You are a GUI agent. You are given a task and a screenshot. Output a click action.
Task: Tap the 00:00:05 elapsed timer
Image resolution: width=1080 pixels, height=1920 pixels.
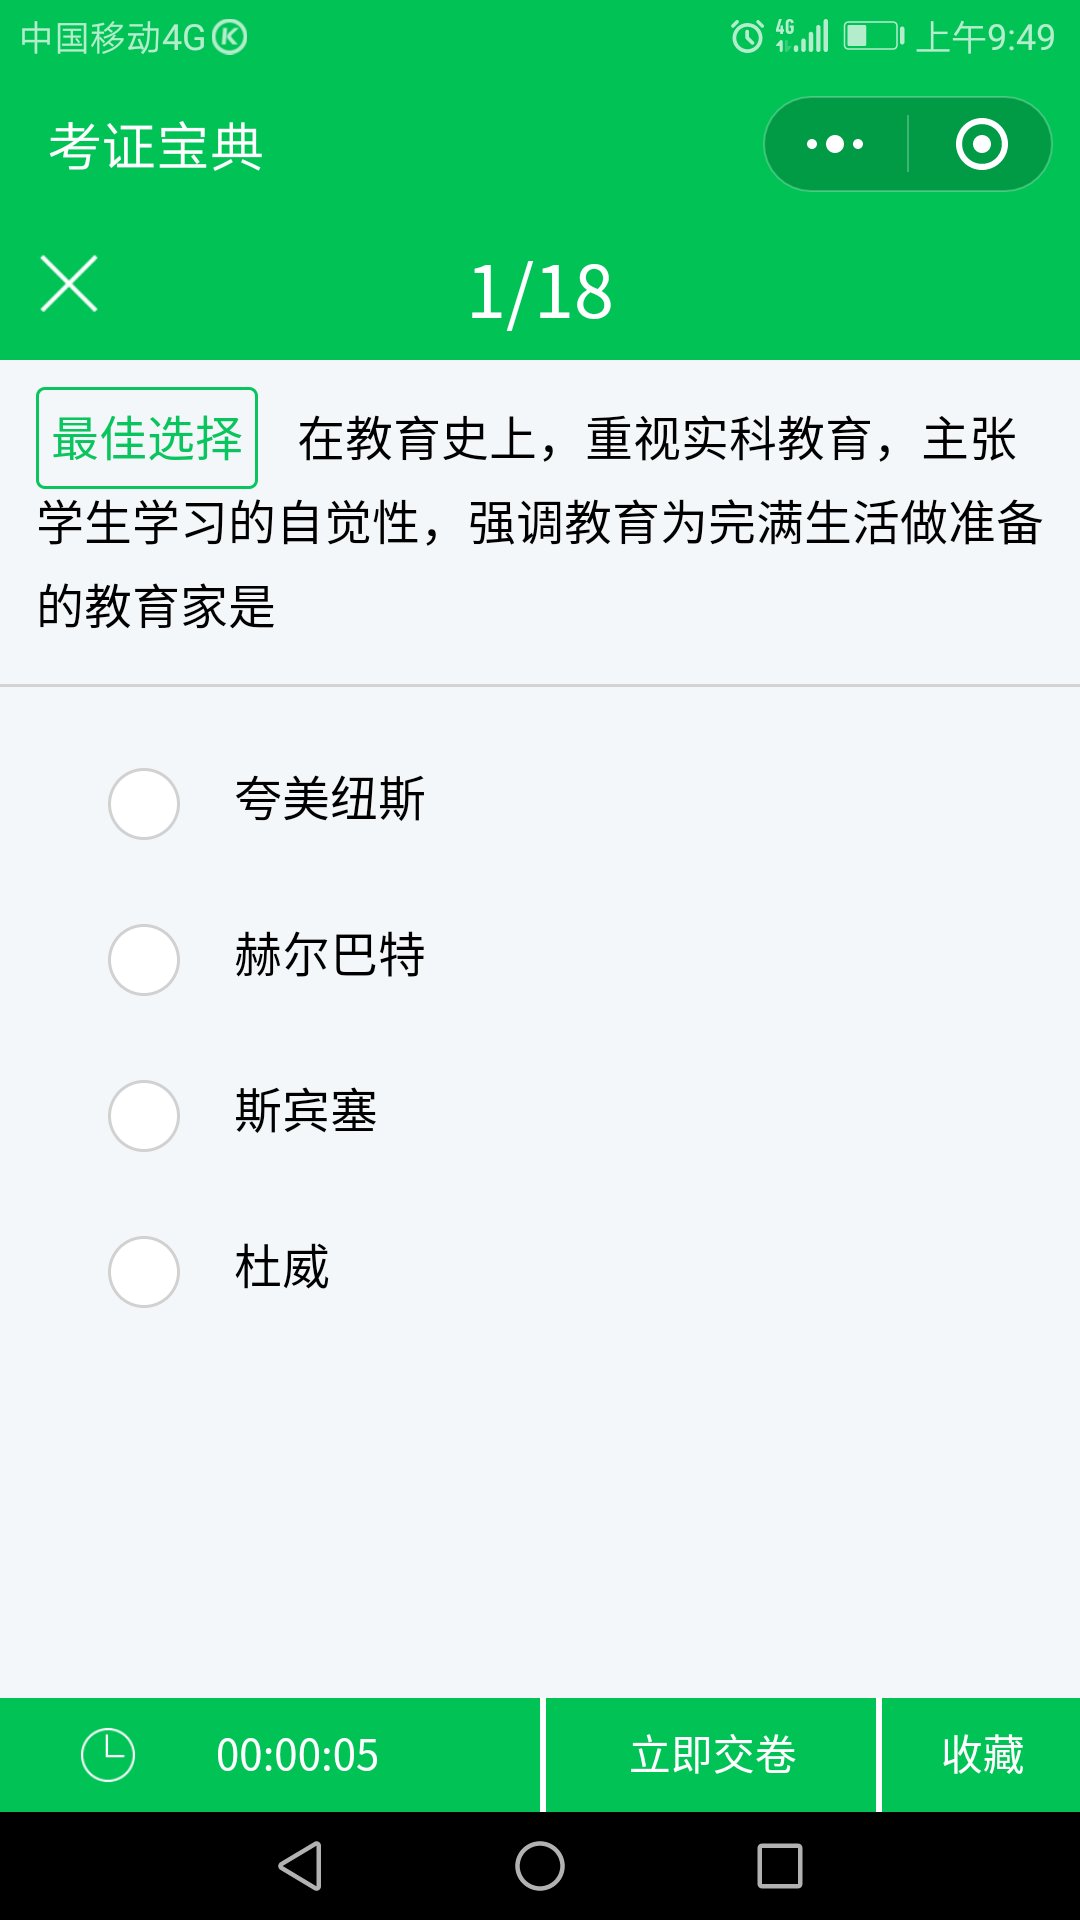coord(298,1756)
